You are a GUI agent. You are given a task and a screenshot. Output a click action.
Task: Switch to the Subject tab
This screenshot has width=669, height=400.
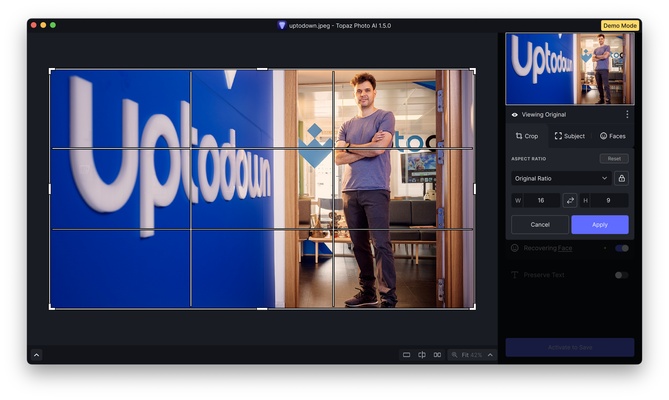tap(570, 136)
